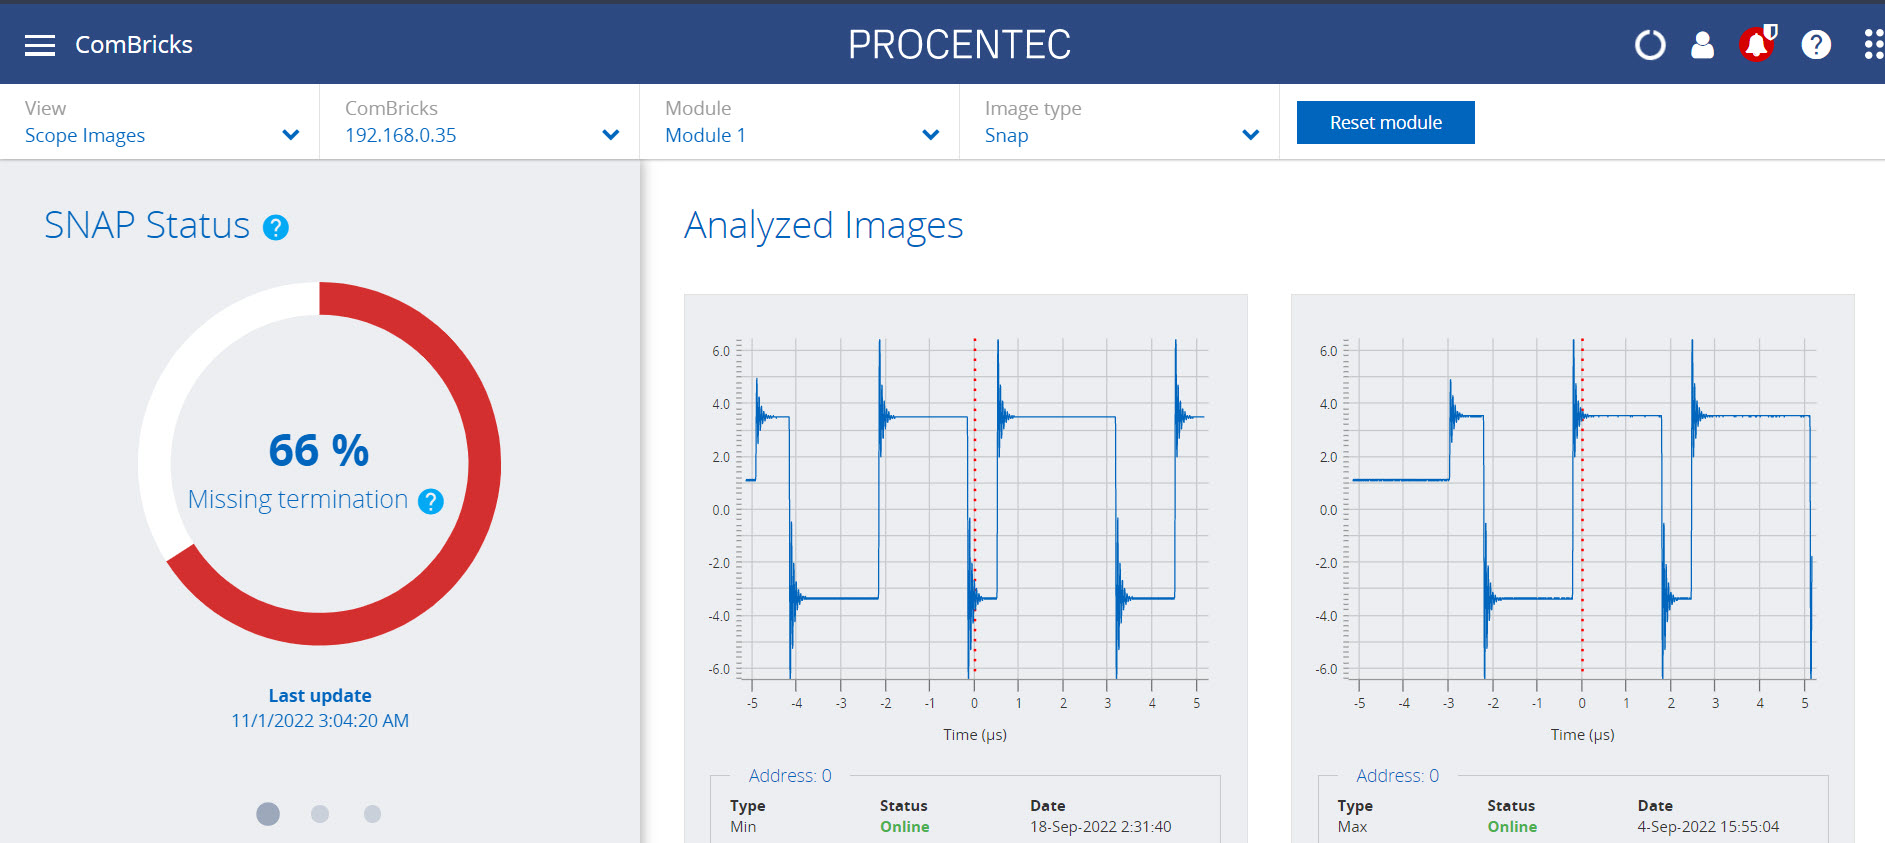Click help icon next to SNAP Status
The width and height of the screenshot is (1885, 843).
(276, 228)
